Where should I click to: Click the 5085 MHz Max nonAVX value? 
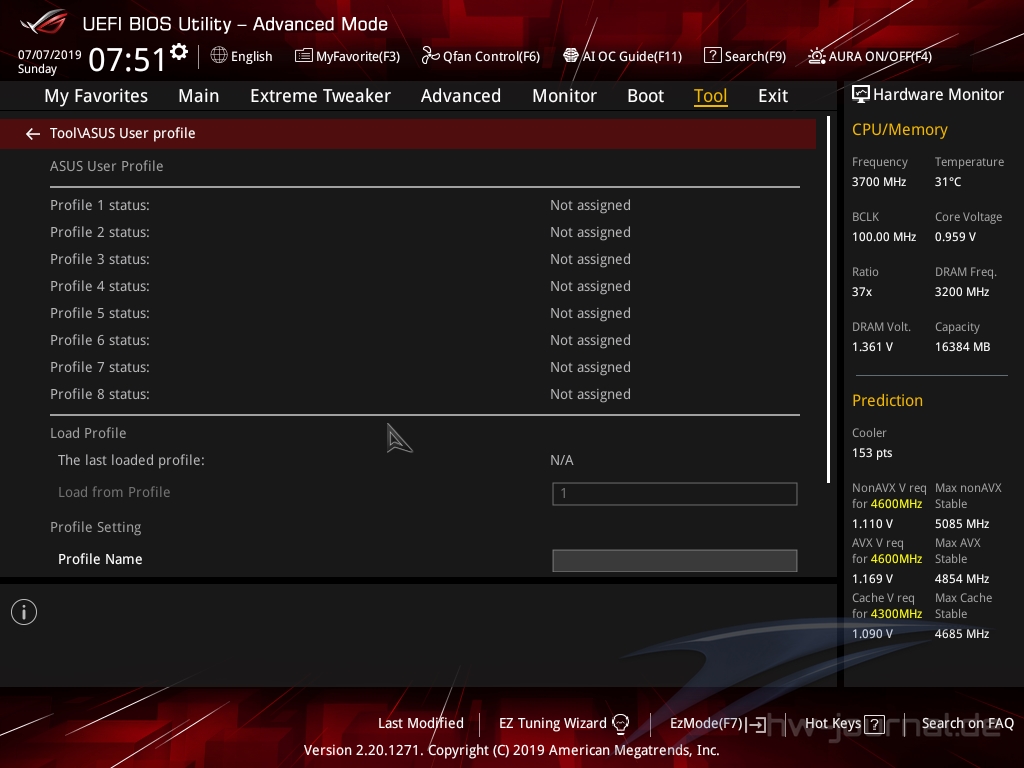[x=961, y=524]
